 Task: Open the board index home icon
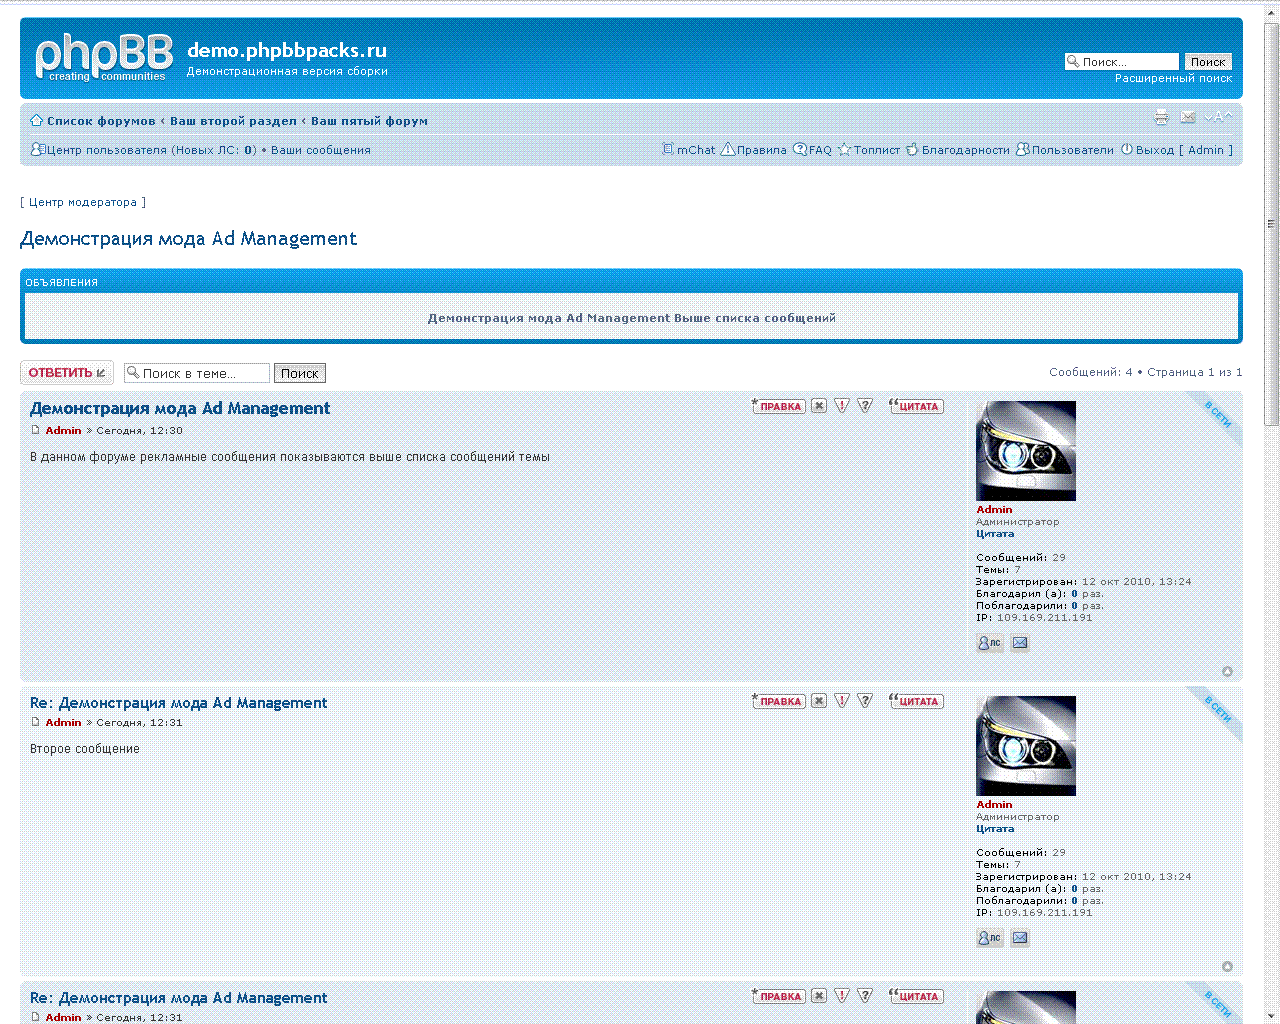click(37, 121)
